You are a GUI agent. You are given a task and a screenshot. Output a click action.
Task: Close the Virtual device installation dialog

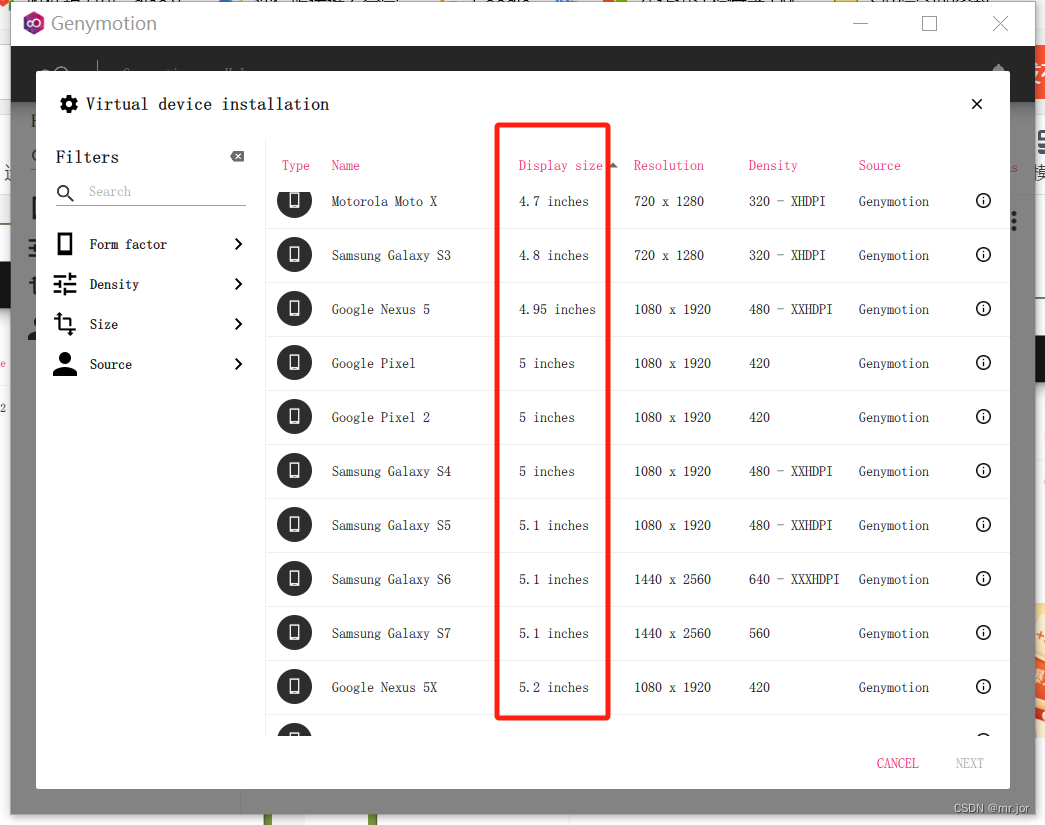tap(976, 104)
